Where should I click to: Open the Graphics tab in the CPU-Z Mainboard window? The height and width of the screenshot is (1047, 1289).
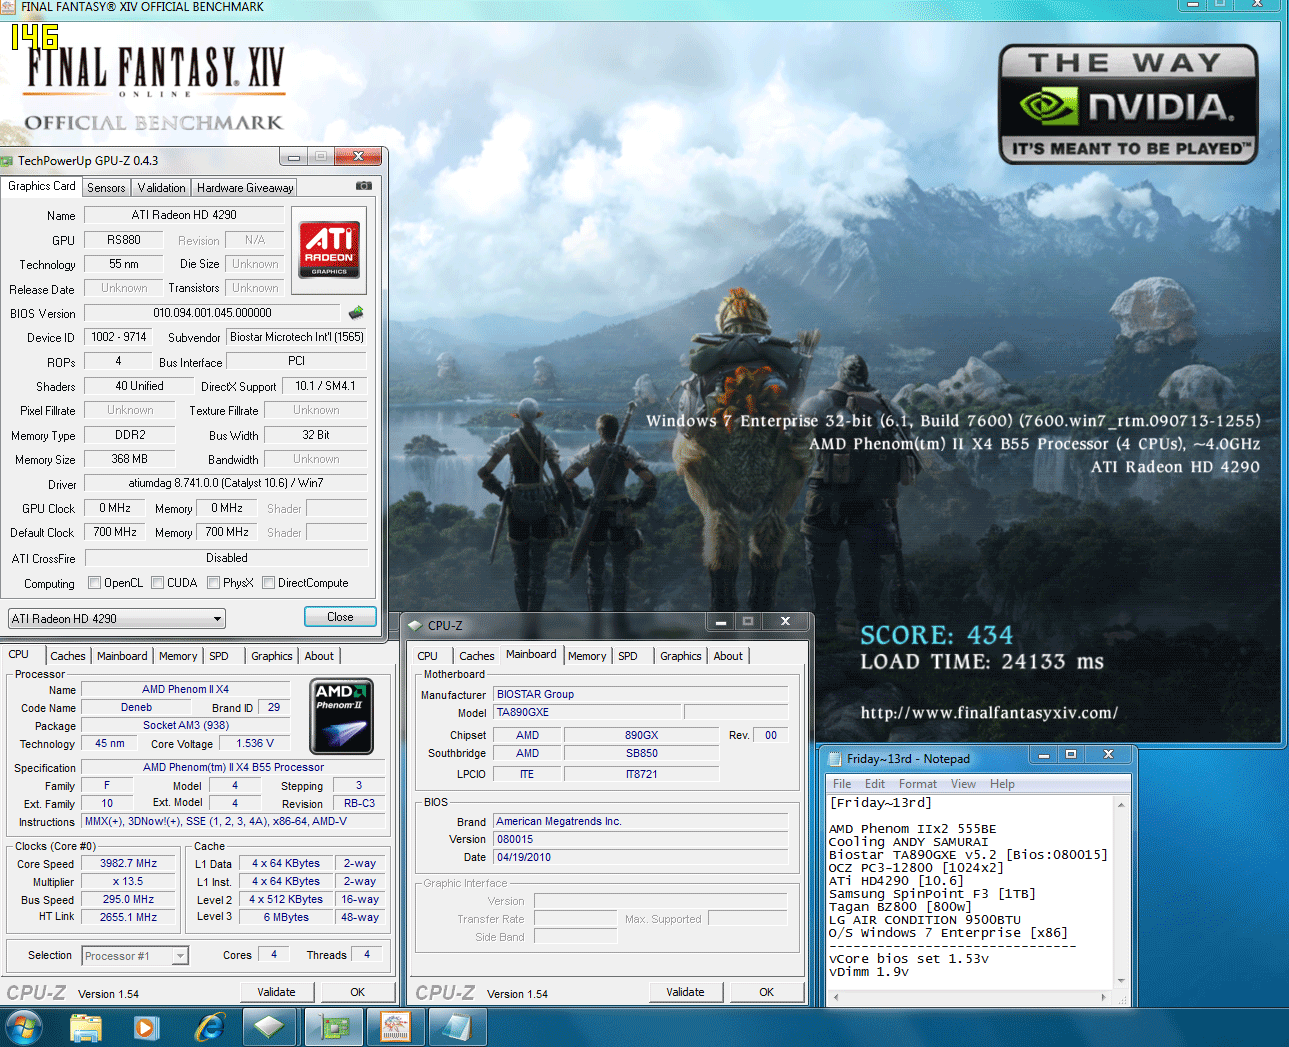[681, 656]
